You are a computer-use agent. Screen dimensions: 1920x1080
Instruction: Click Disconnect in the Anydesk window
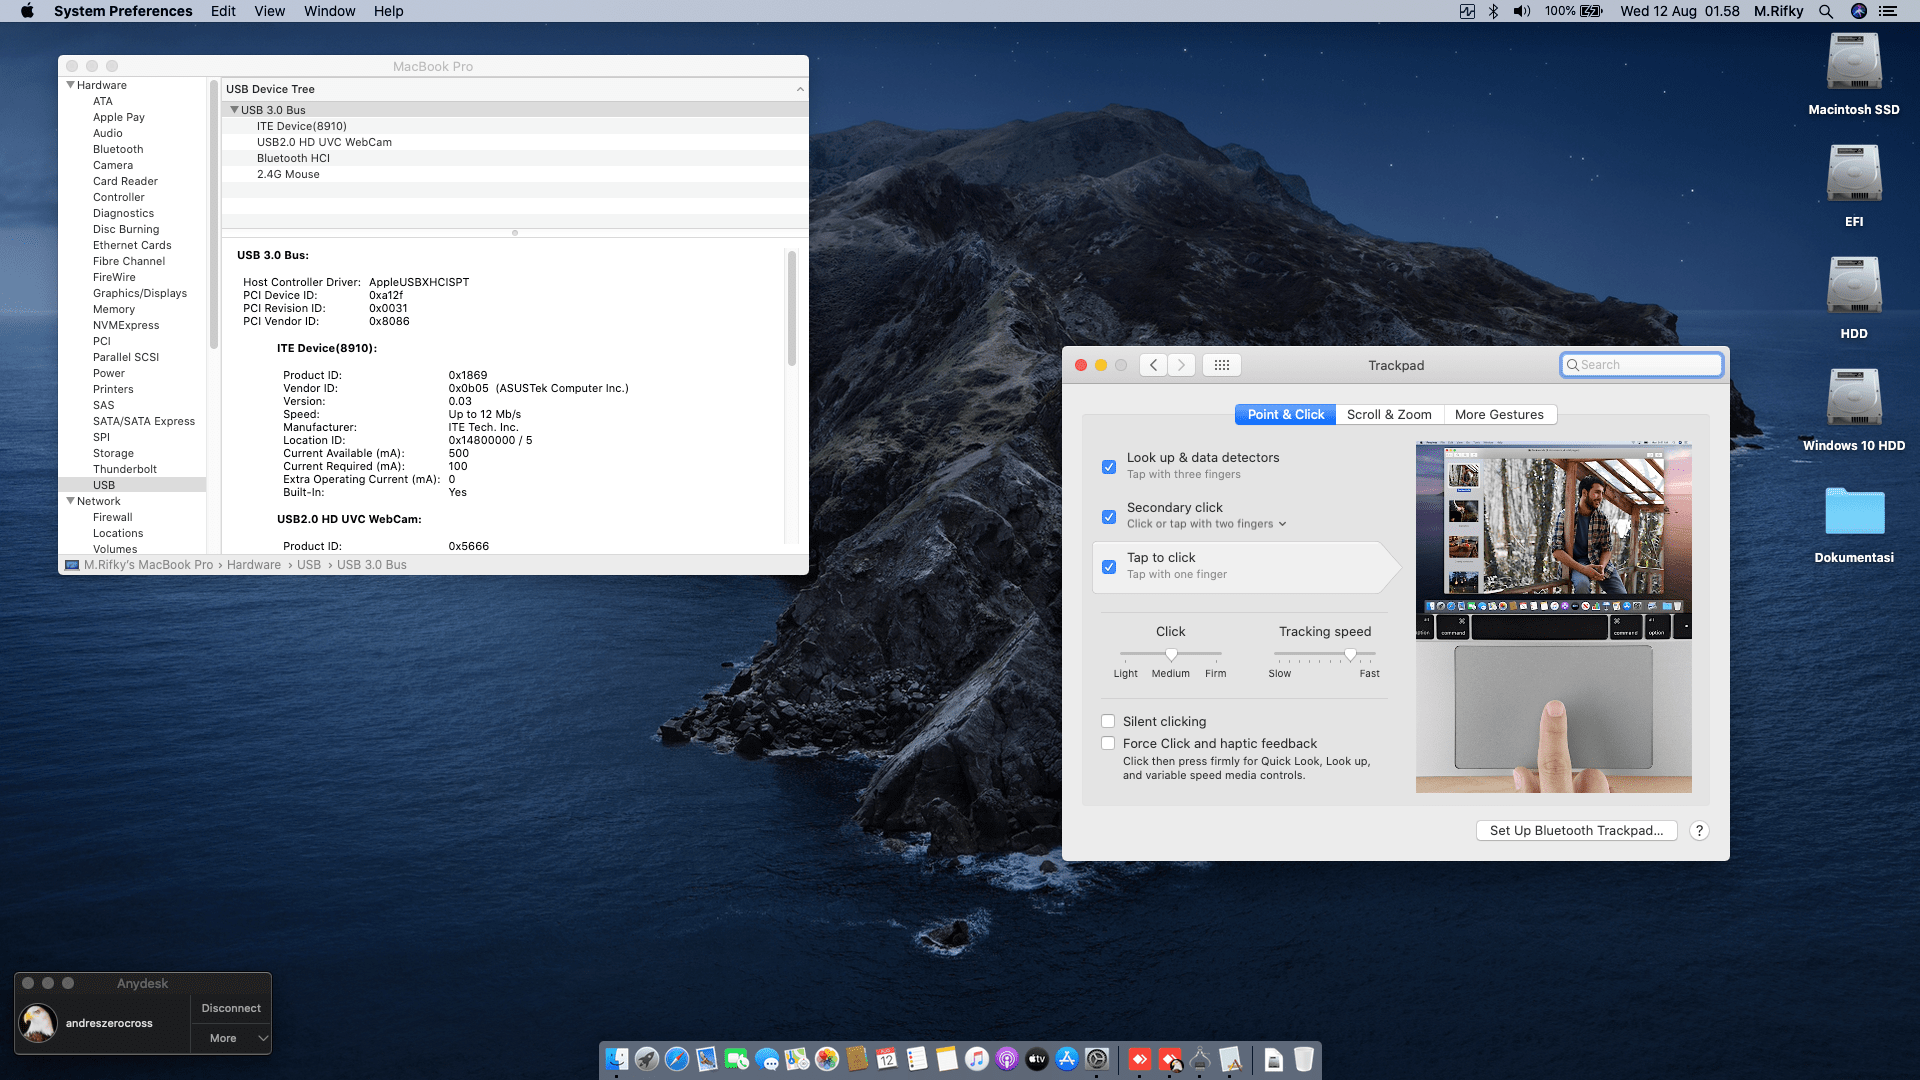pos(231,1008)
